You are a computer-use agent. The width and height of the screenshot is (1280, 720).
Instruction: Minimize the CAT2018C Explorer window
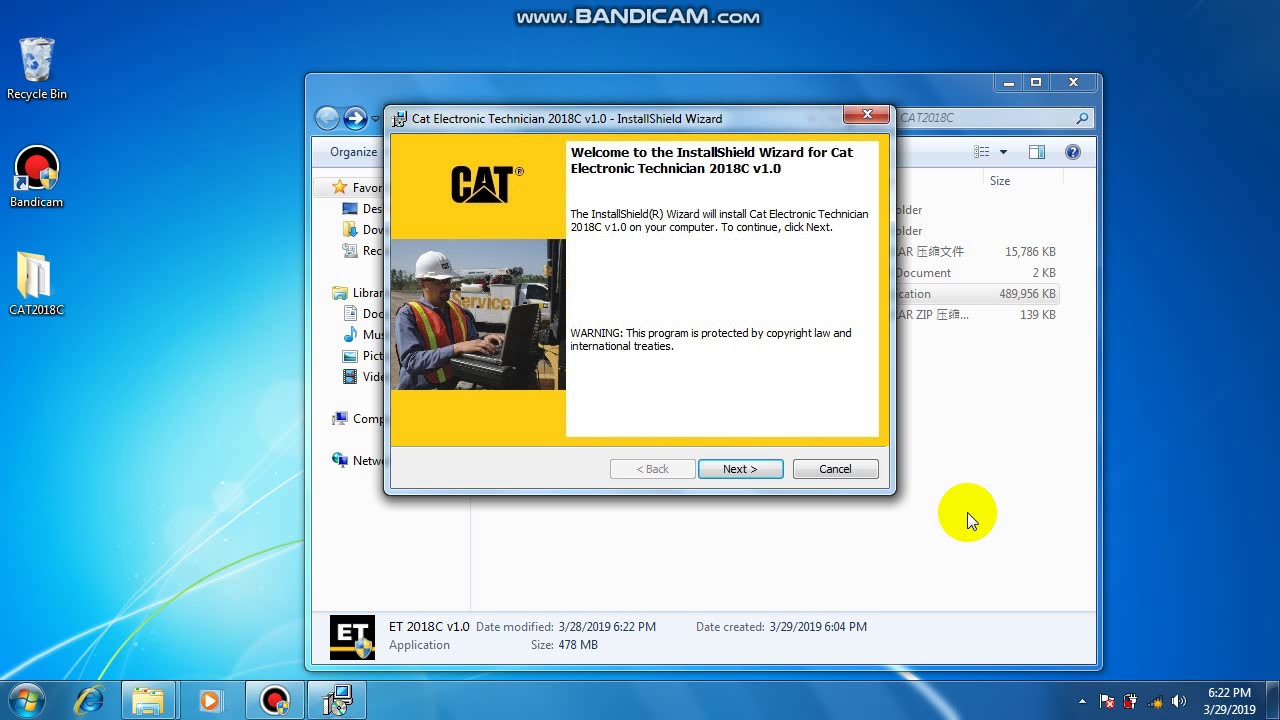coord(1008,82)
